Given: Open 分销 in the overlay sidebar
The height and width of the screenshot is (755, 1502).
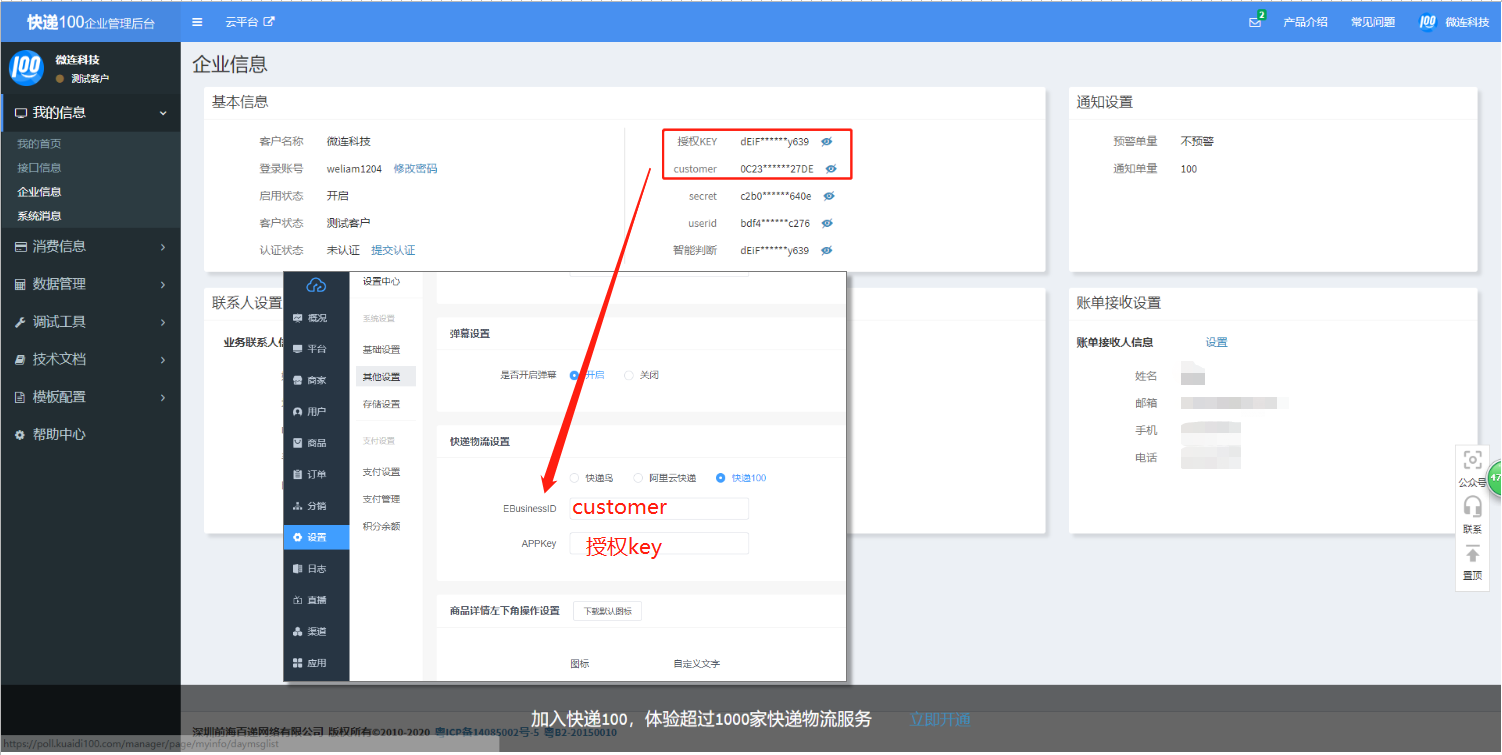Looking at the screenshot, I should [x=316, y=506].
